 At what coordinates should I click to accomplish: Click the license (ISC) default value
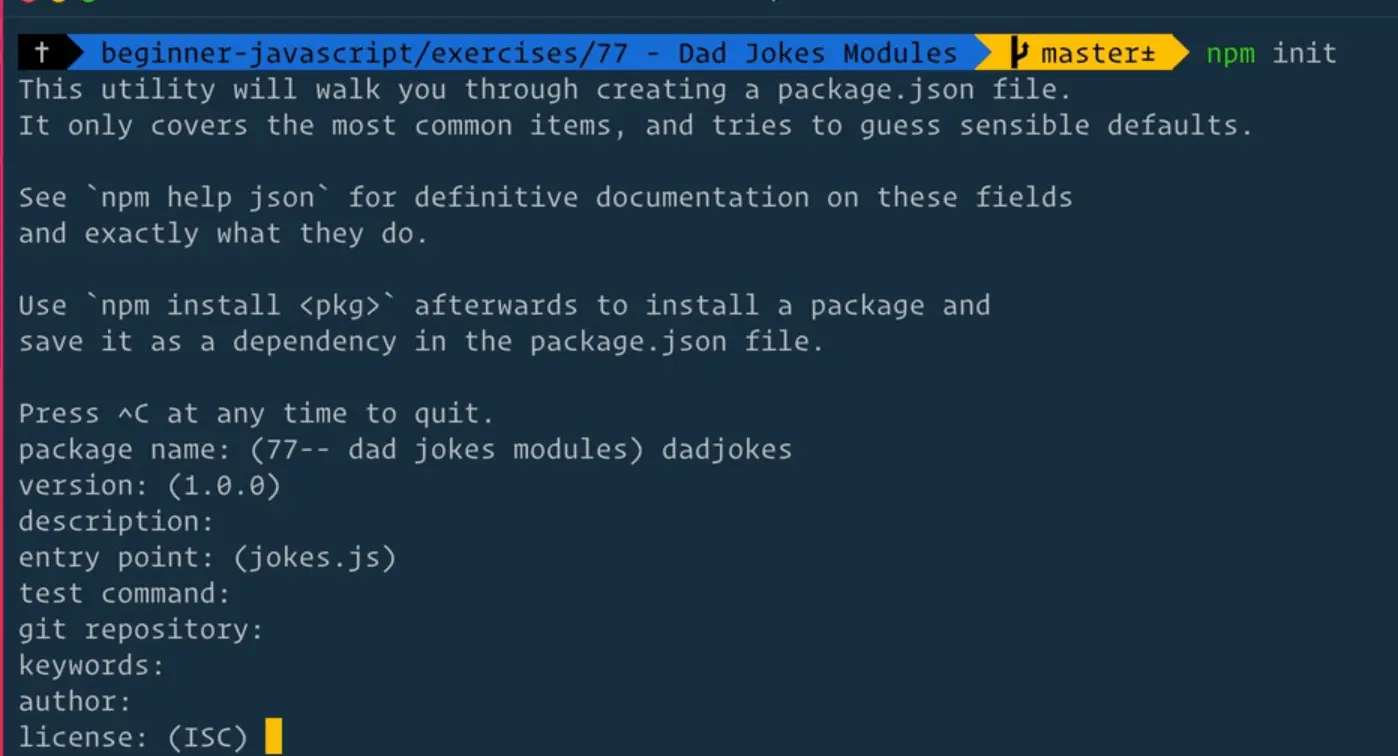pyautogui.click(x=207, y=737)
